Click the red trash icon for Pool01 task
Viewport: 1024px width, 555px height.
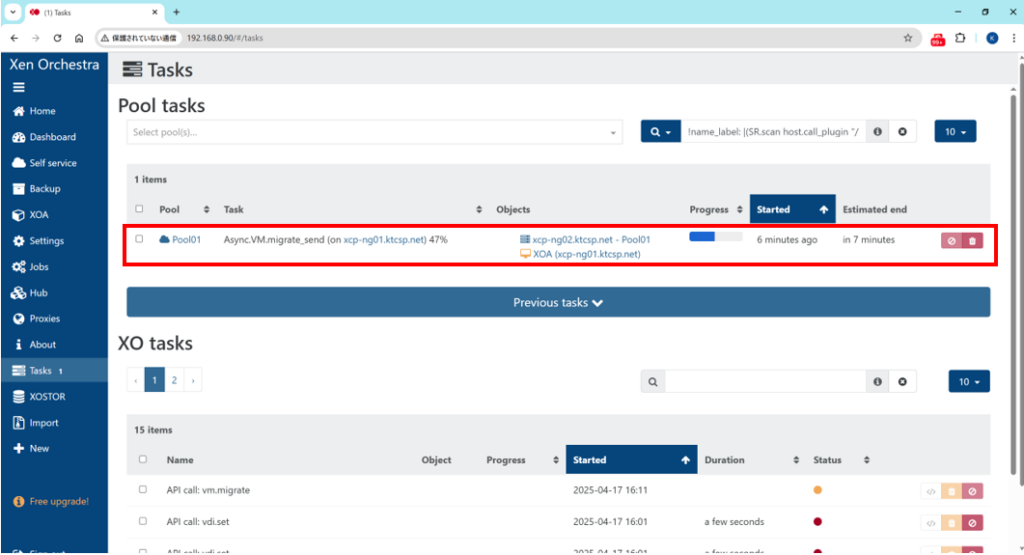(x=972, y=240)
